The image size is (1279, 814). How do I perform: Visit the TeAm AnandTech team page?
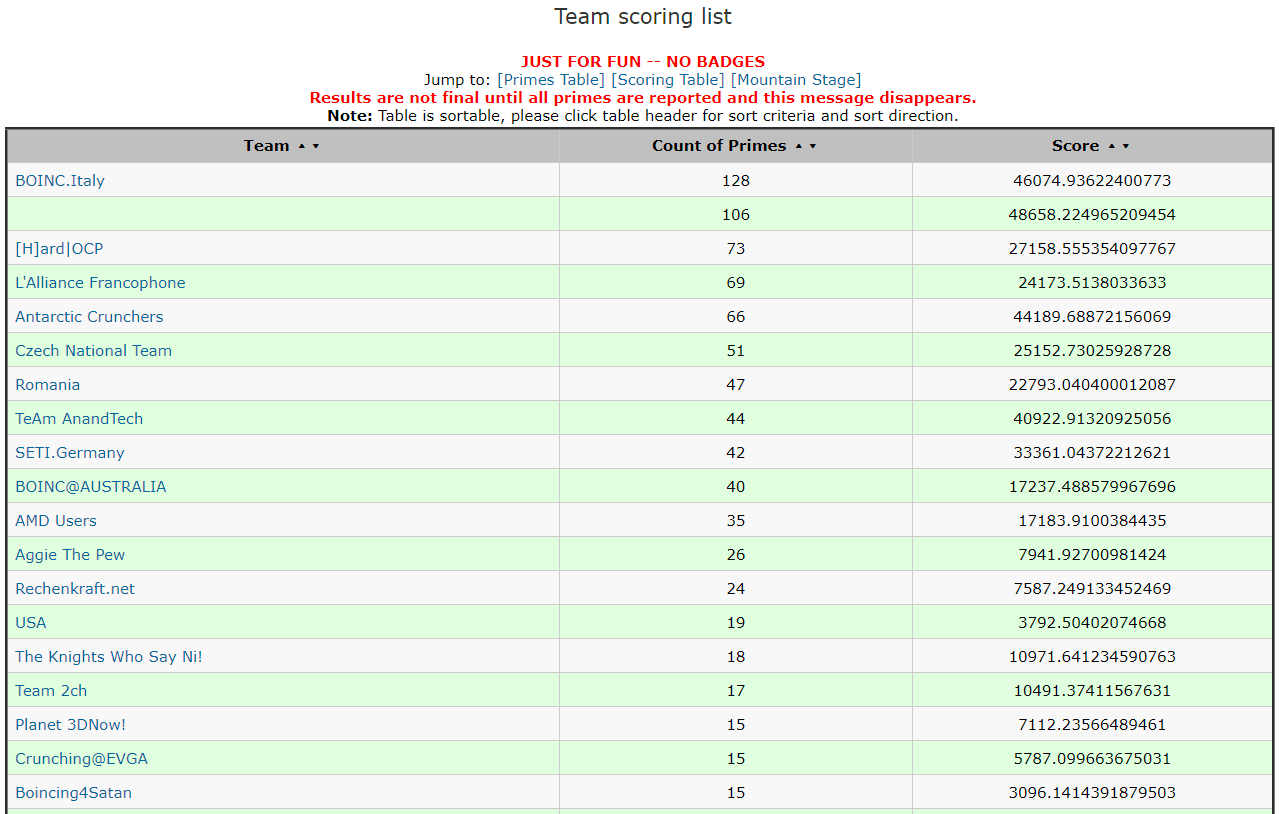[x=79, y=419]
